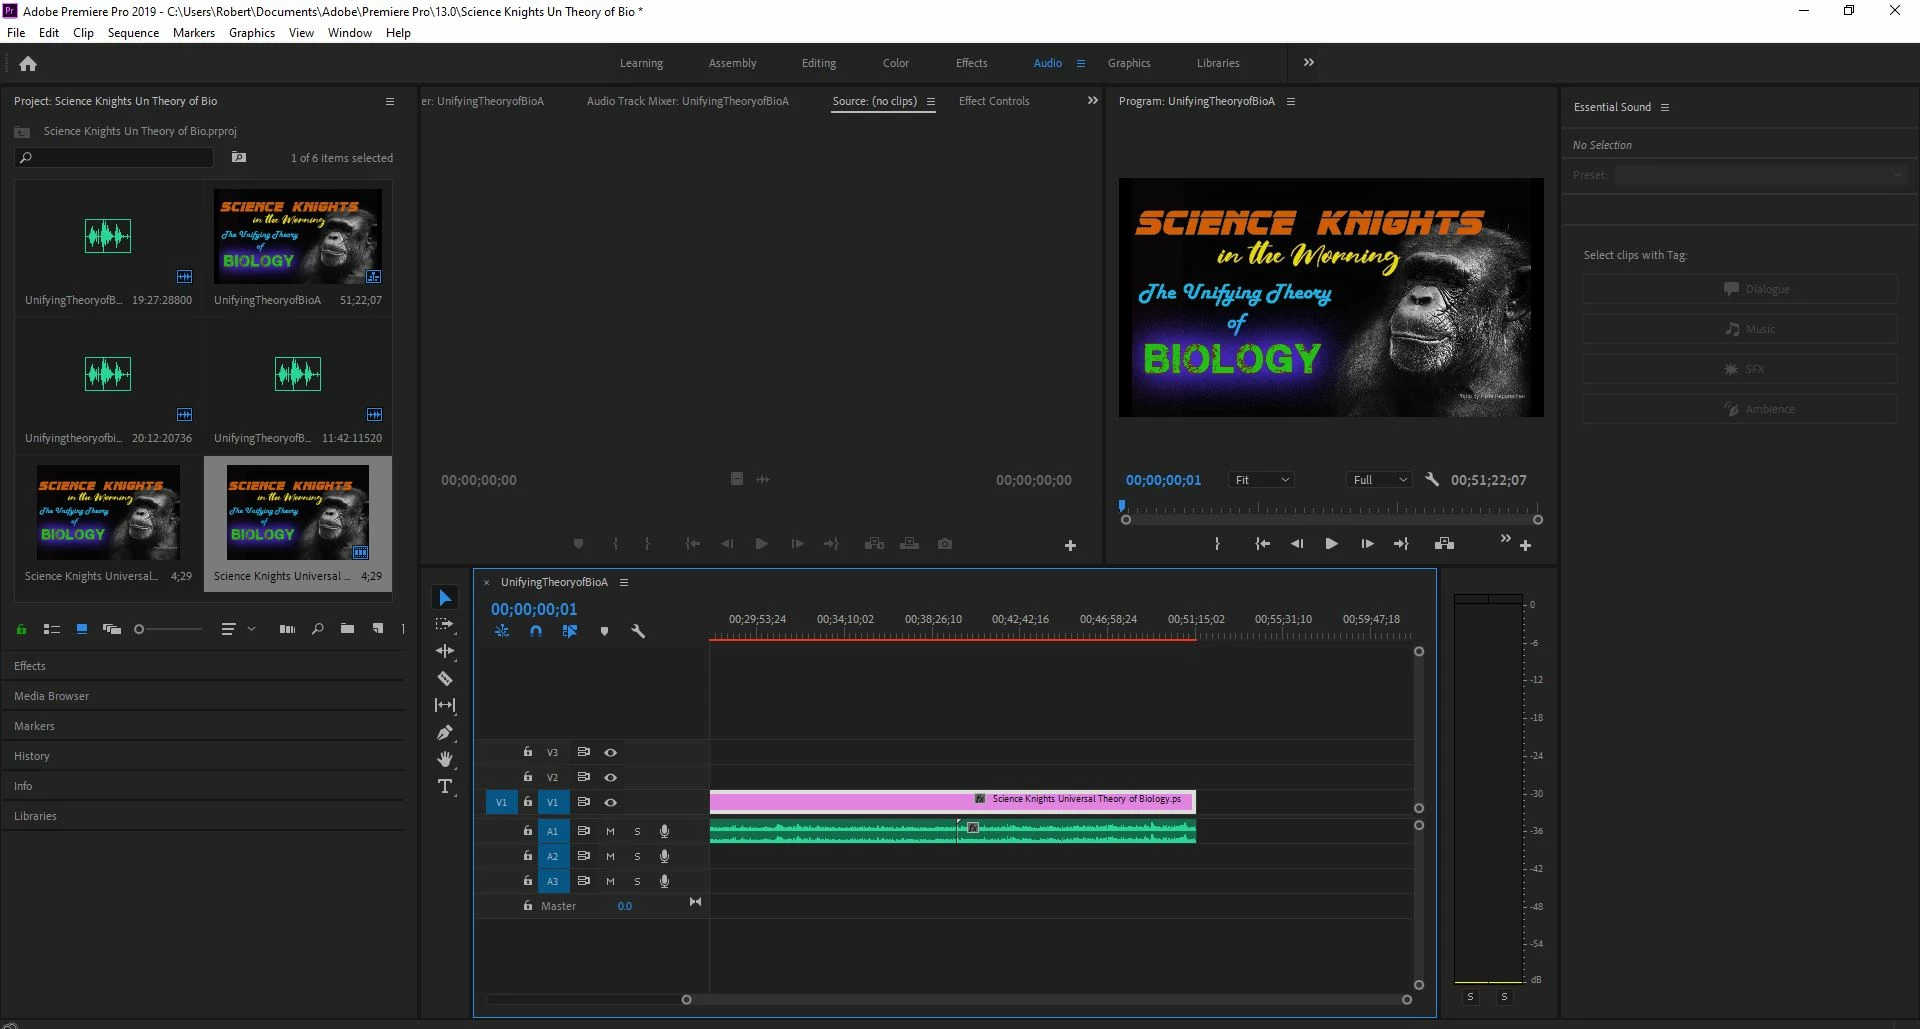Toggle Project panel read/write lock
The width and height of the screenshot is (1920, 1029).
(x=21, y=629)
